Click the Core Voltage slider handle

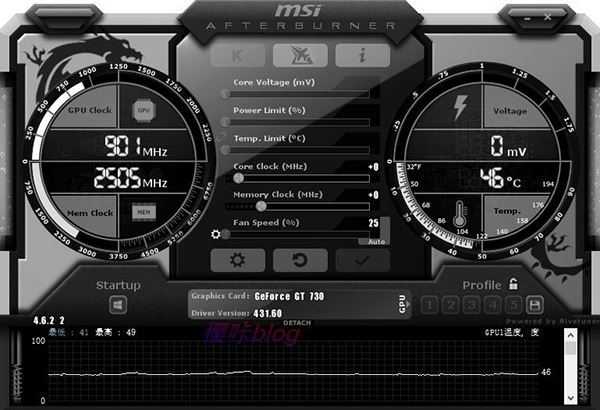click(x=225, y=94)
